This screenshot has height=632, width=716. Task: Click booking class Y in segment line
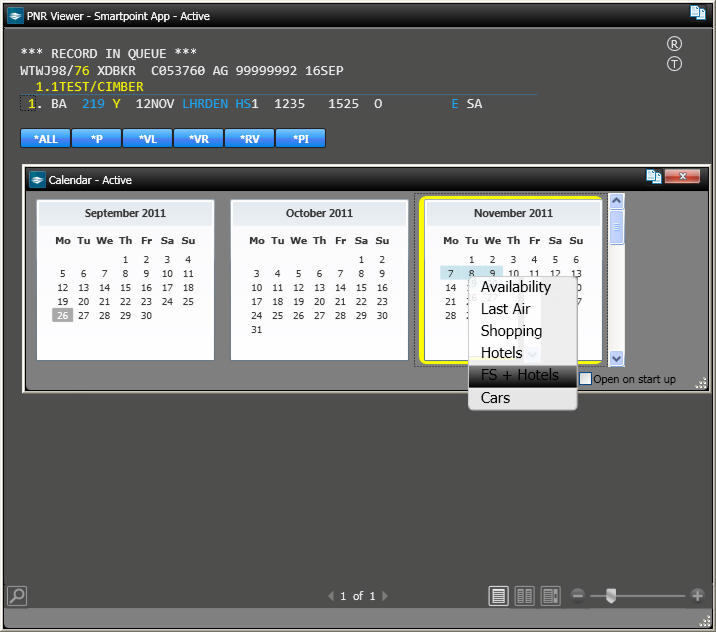click(116, 104)
